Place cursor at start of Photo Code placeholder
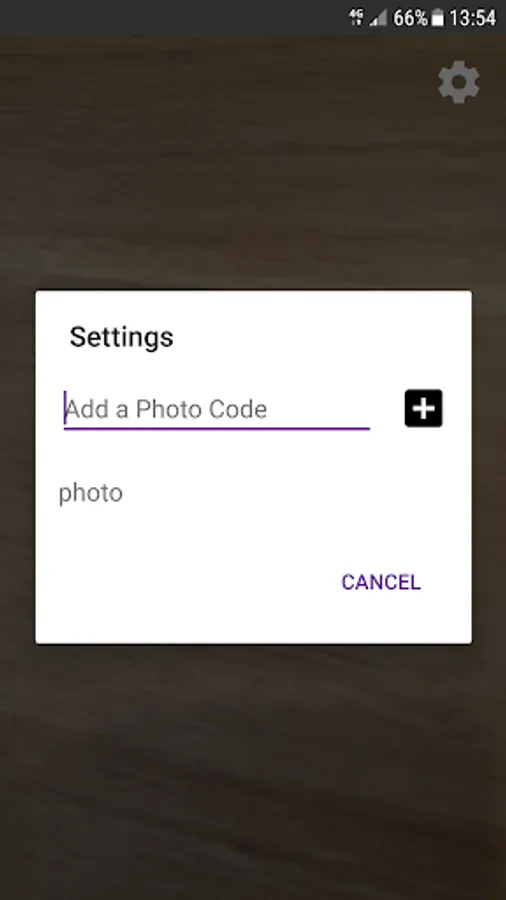 65,409
